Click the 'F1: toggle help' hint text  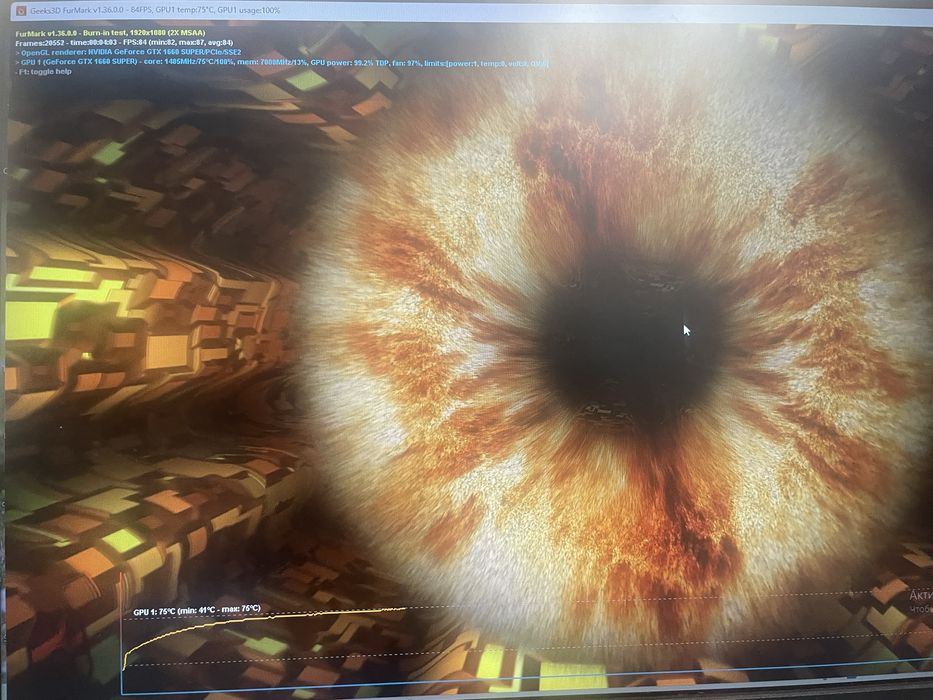point(43,71)
